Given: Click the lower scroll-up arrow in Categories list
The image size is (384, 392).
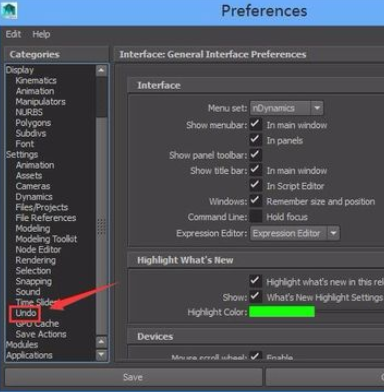Looking at the screenshot, I should coord(101,342).
